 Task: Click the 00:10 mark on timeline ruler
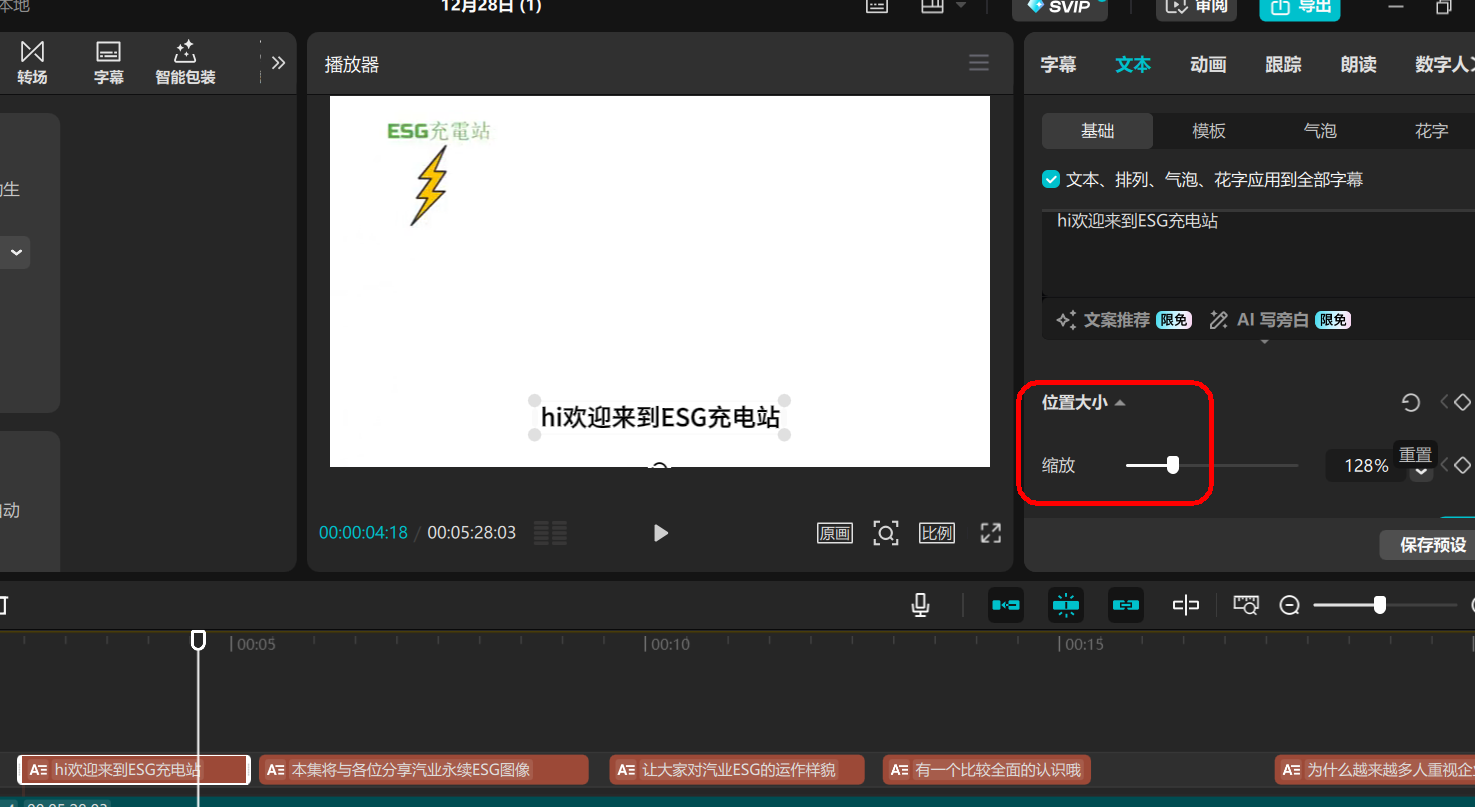pyautogui.click(x=670, y=645)
